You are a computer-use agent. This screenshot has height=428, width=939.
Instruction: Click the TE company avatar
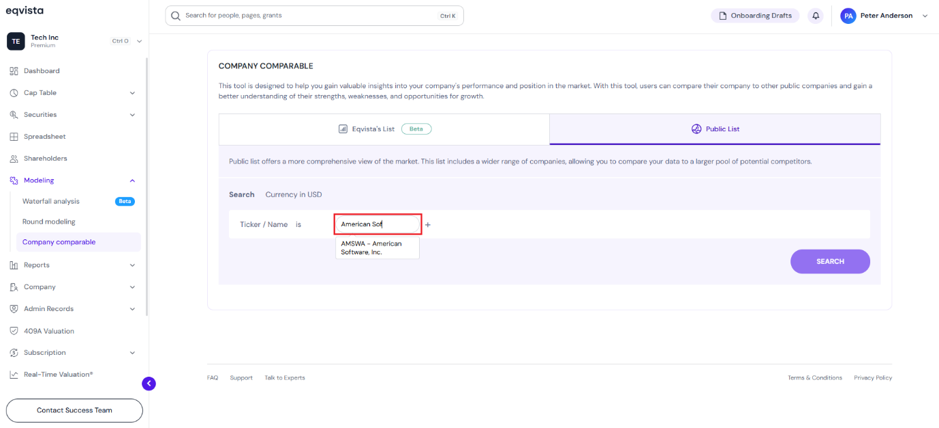tap(16, 41)
